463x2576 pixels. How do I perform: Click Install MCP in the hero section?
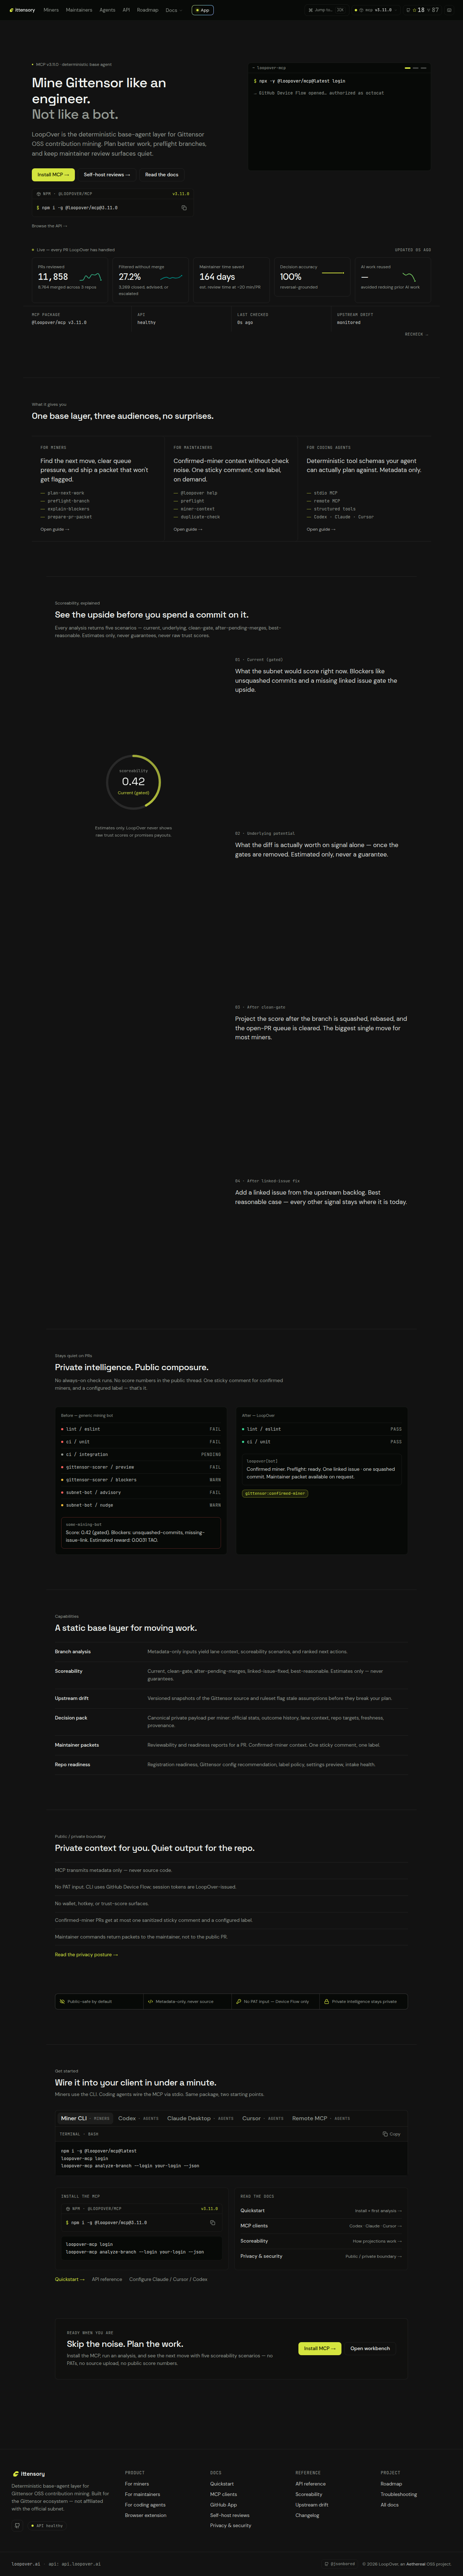click(x=53, y=175)
